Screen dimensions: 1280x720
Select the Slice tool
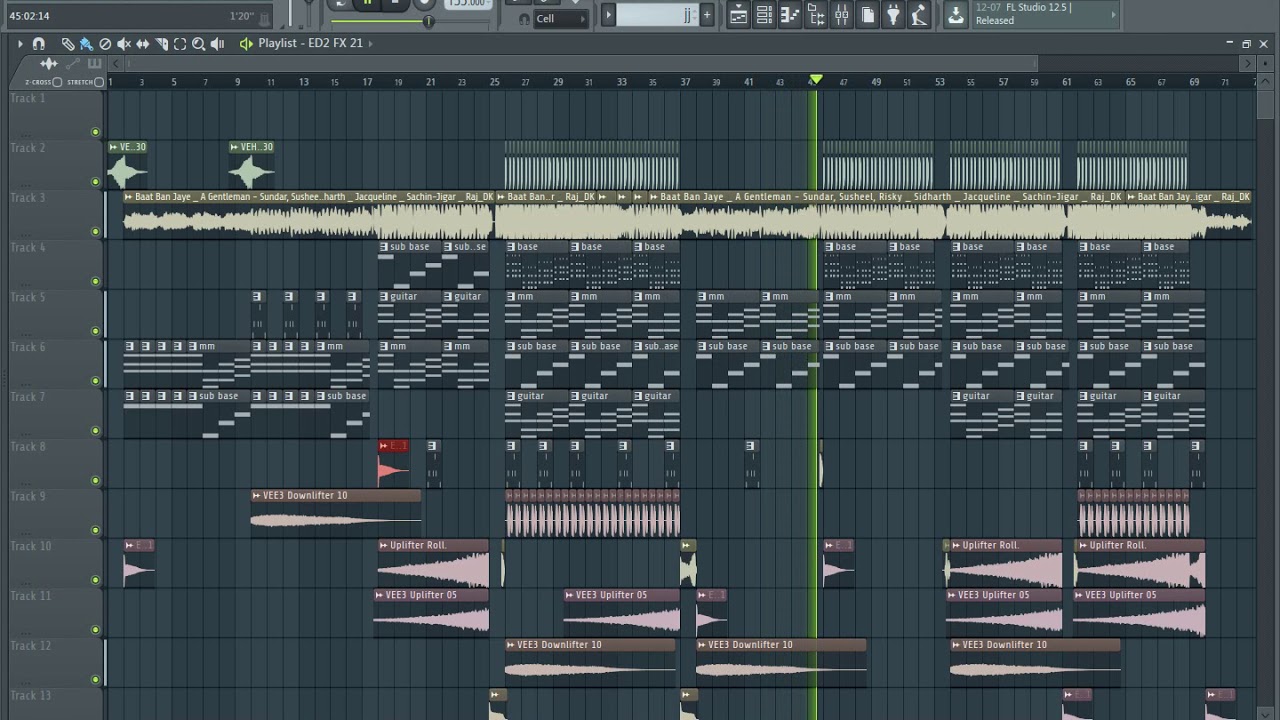pyautogui.click(x=161, y=44)
